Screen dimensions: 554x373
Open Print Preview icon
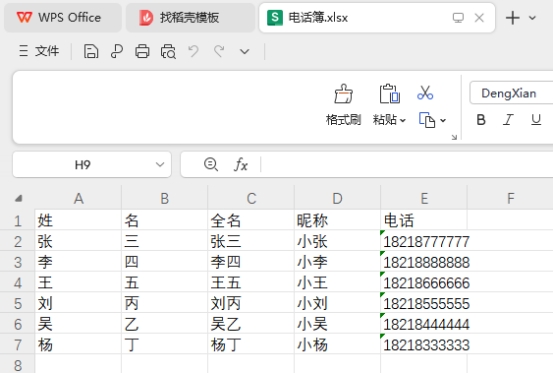click(x=168, y=51)
